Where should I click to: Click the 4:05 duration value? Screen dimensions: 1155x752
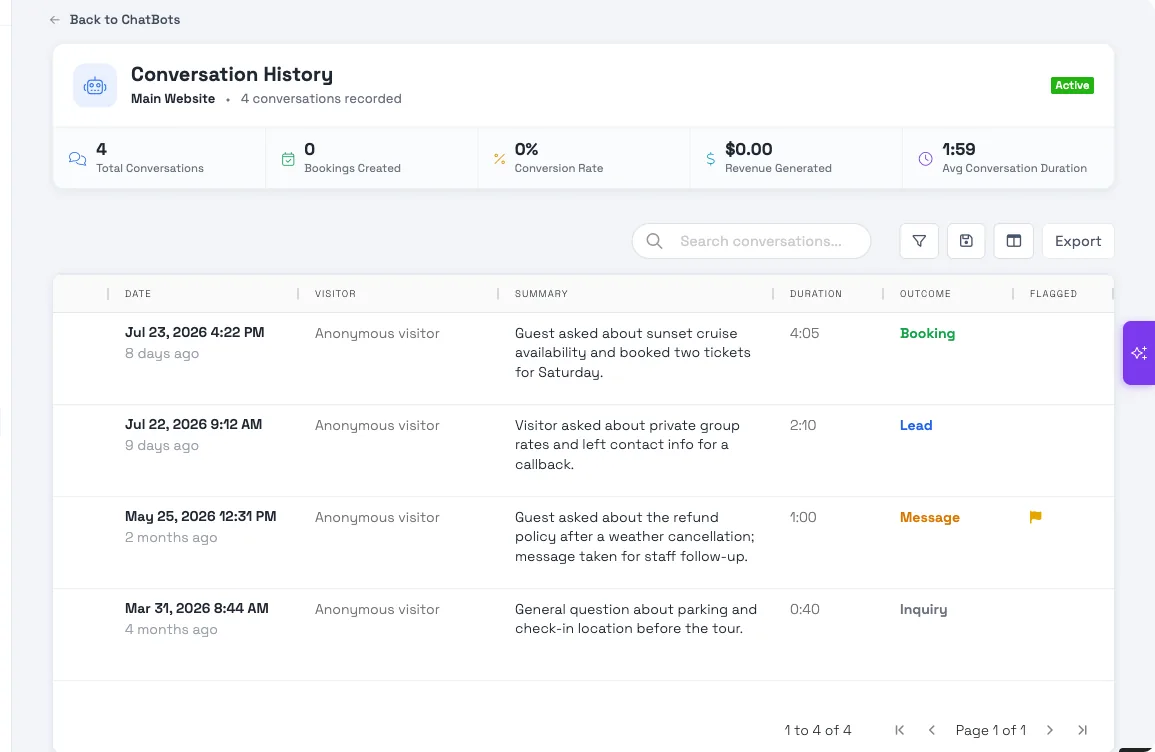coord(804,334)
